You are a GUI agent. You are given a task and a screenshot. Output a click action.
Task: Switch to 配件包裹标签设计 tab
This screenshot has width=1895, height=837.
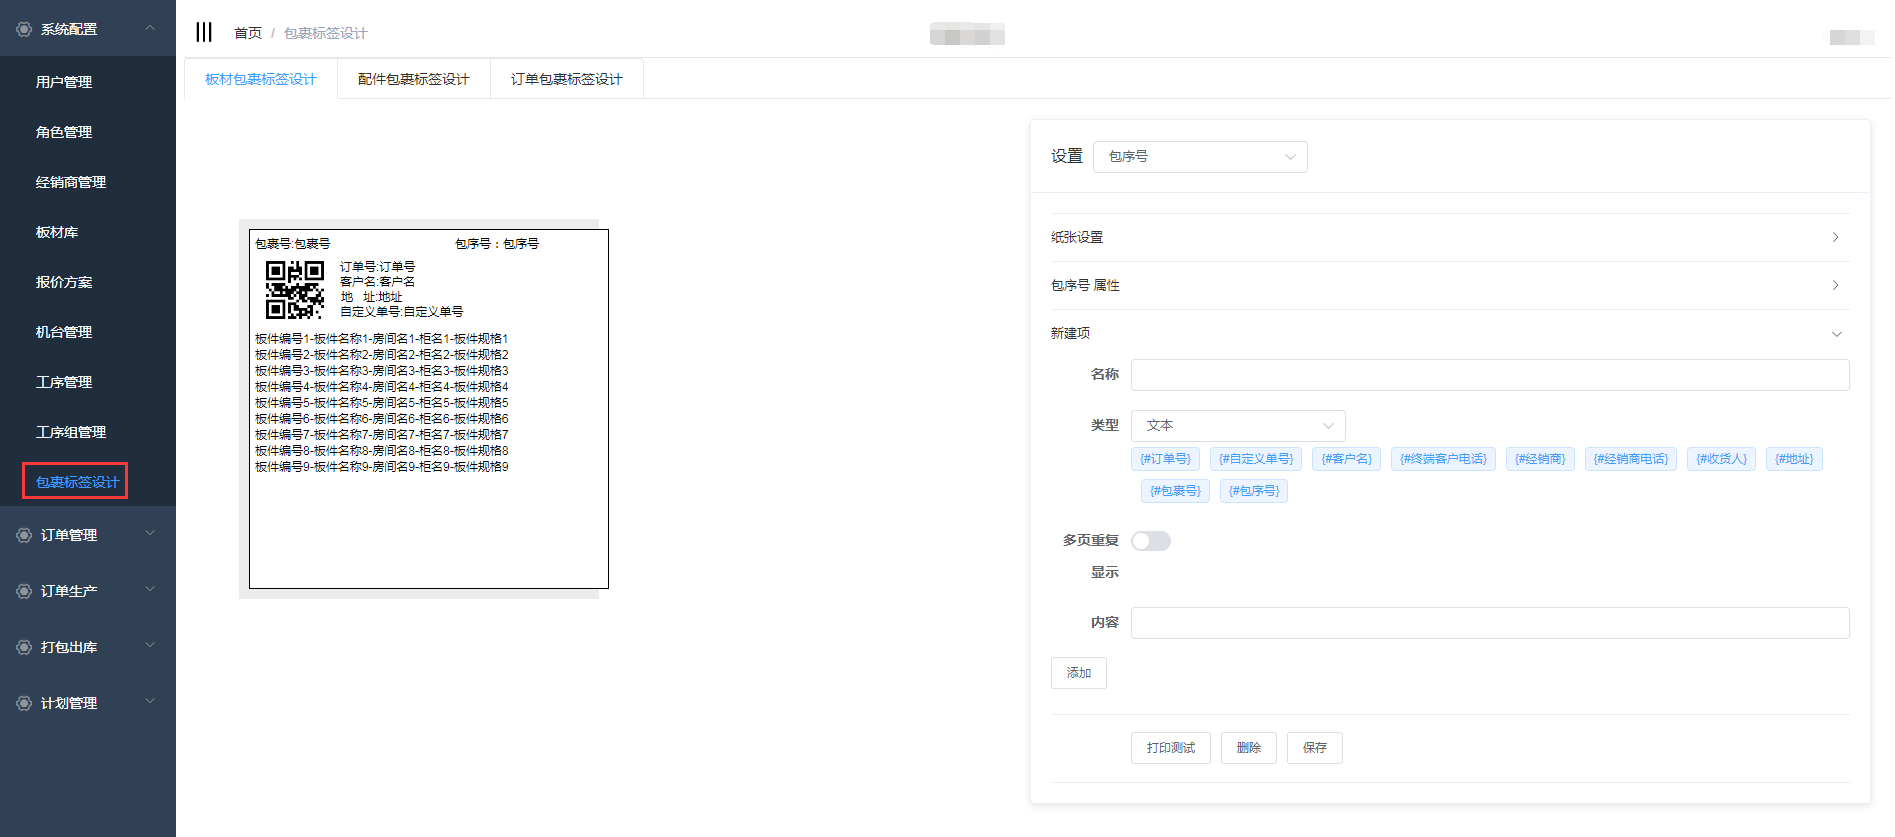[413, 79]
